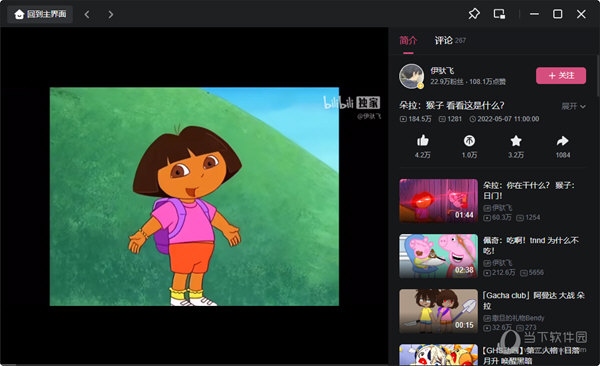Image resolution: width=600 pixels, height=366 pixels.
Task: Open the partially visible GHS video thumbnail
Action: (x=439, y=355)
